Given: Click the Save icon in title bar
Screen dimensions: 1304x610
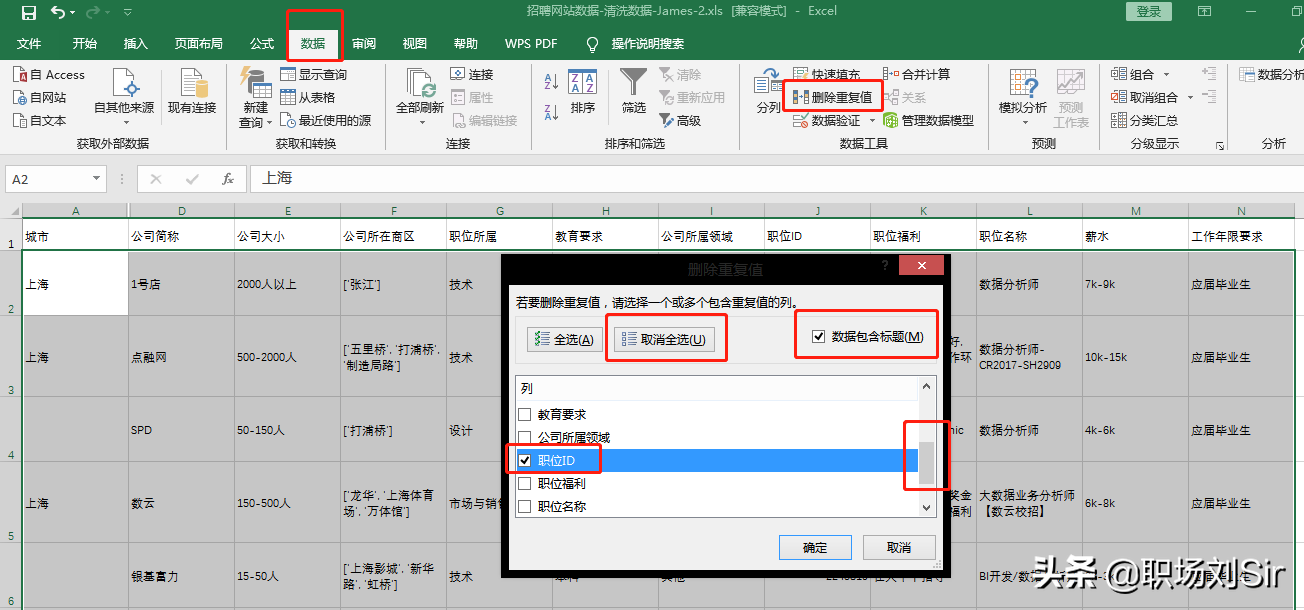Looking at the screenshot, I should coord(28,13).
